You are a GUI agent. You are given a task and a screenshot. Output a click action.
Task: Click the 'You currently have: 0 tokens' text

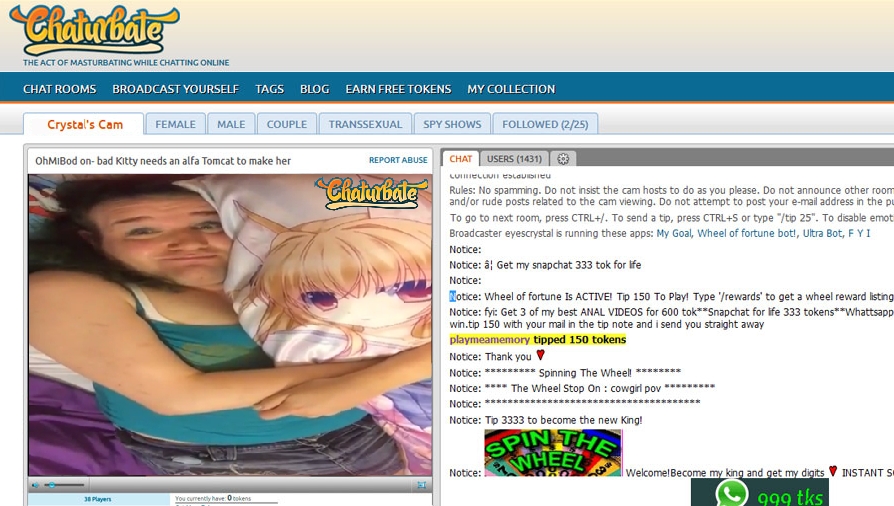213,498
